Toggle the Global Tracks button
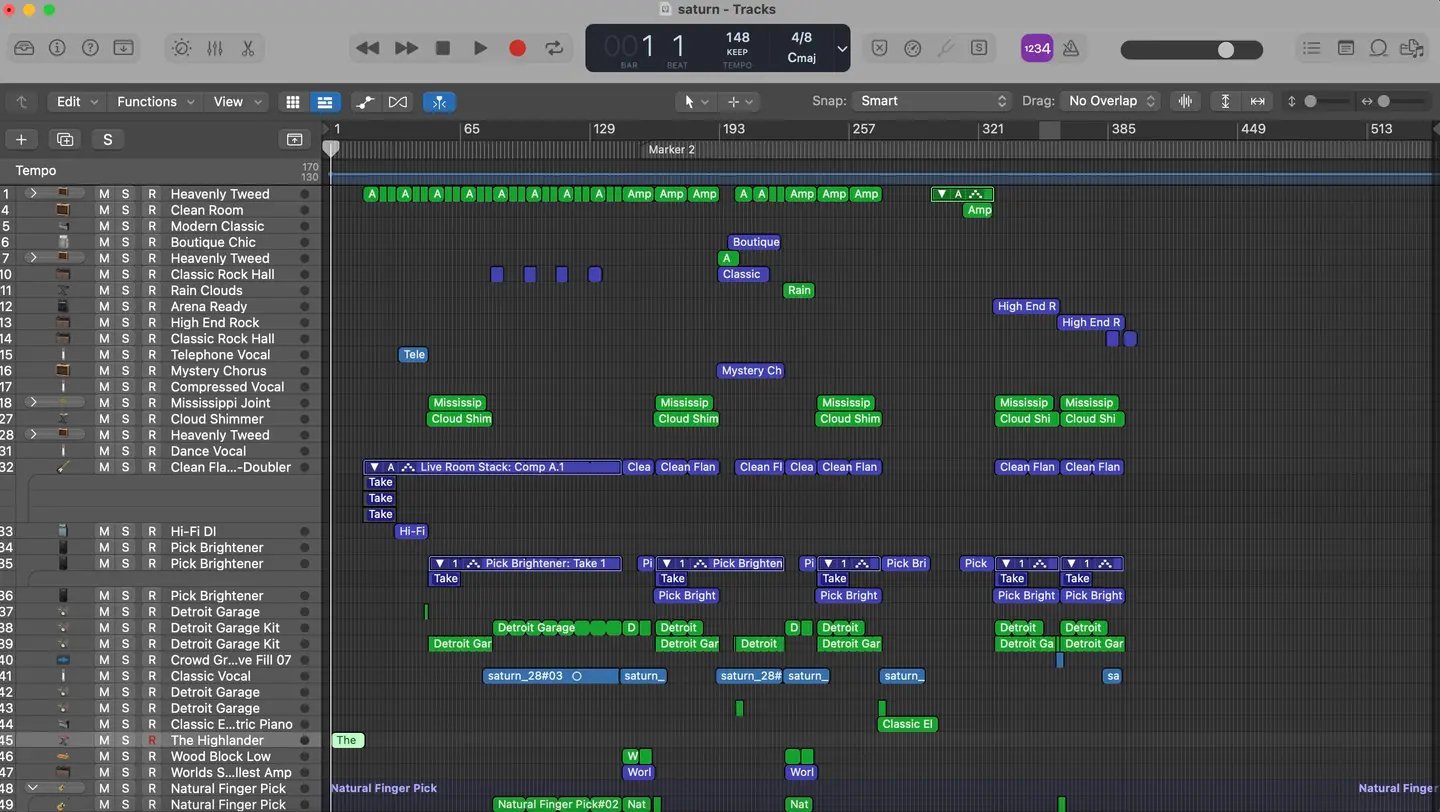The image size is (1440, 812). point(295,139)
